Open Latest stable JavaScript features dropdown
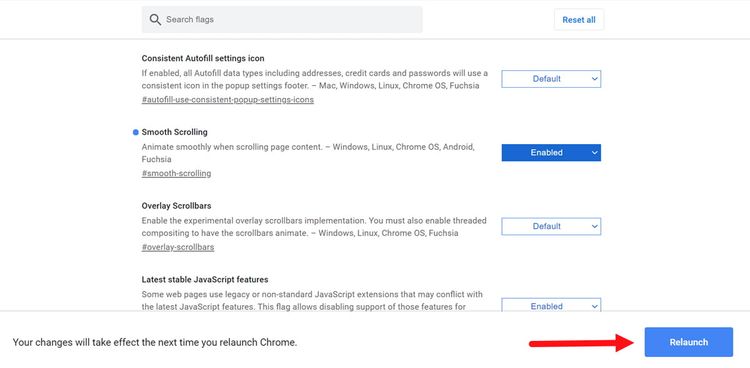750x368 pixels. click(551, 305)
